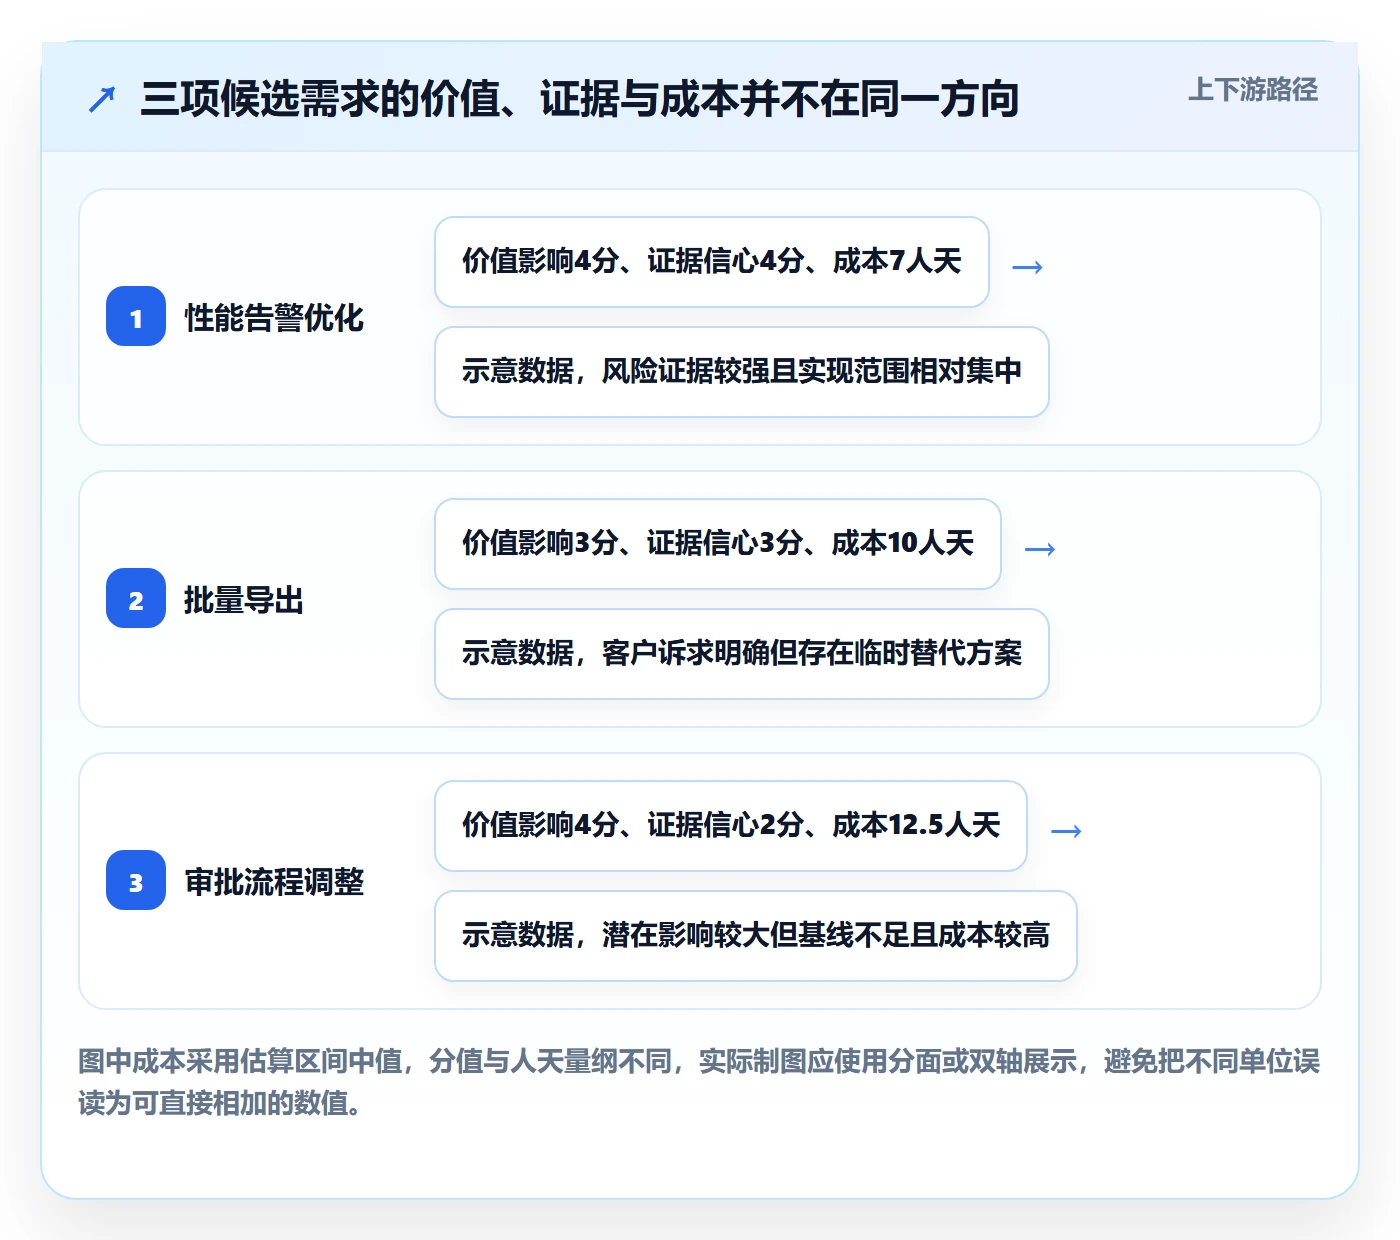This screenshot has width=1400, height=1240.
Task: Click the diagonal arrow icon beside the title
Action: (102, 99)
